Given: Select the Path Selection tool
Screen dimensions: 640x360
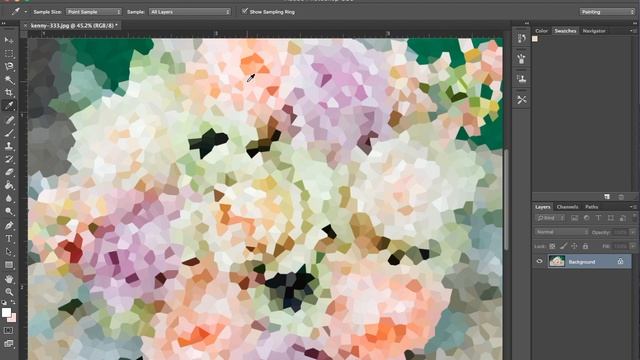Looking at the screenshot, I should tap(9, 251).
